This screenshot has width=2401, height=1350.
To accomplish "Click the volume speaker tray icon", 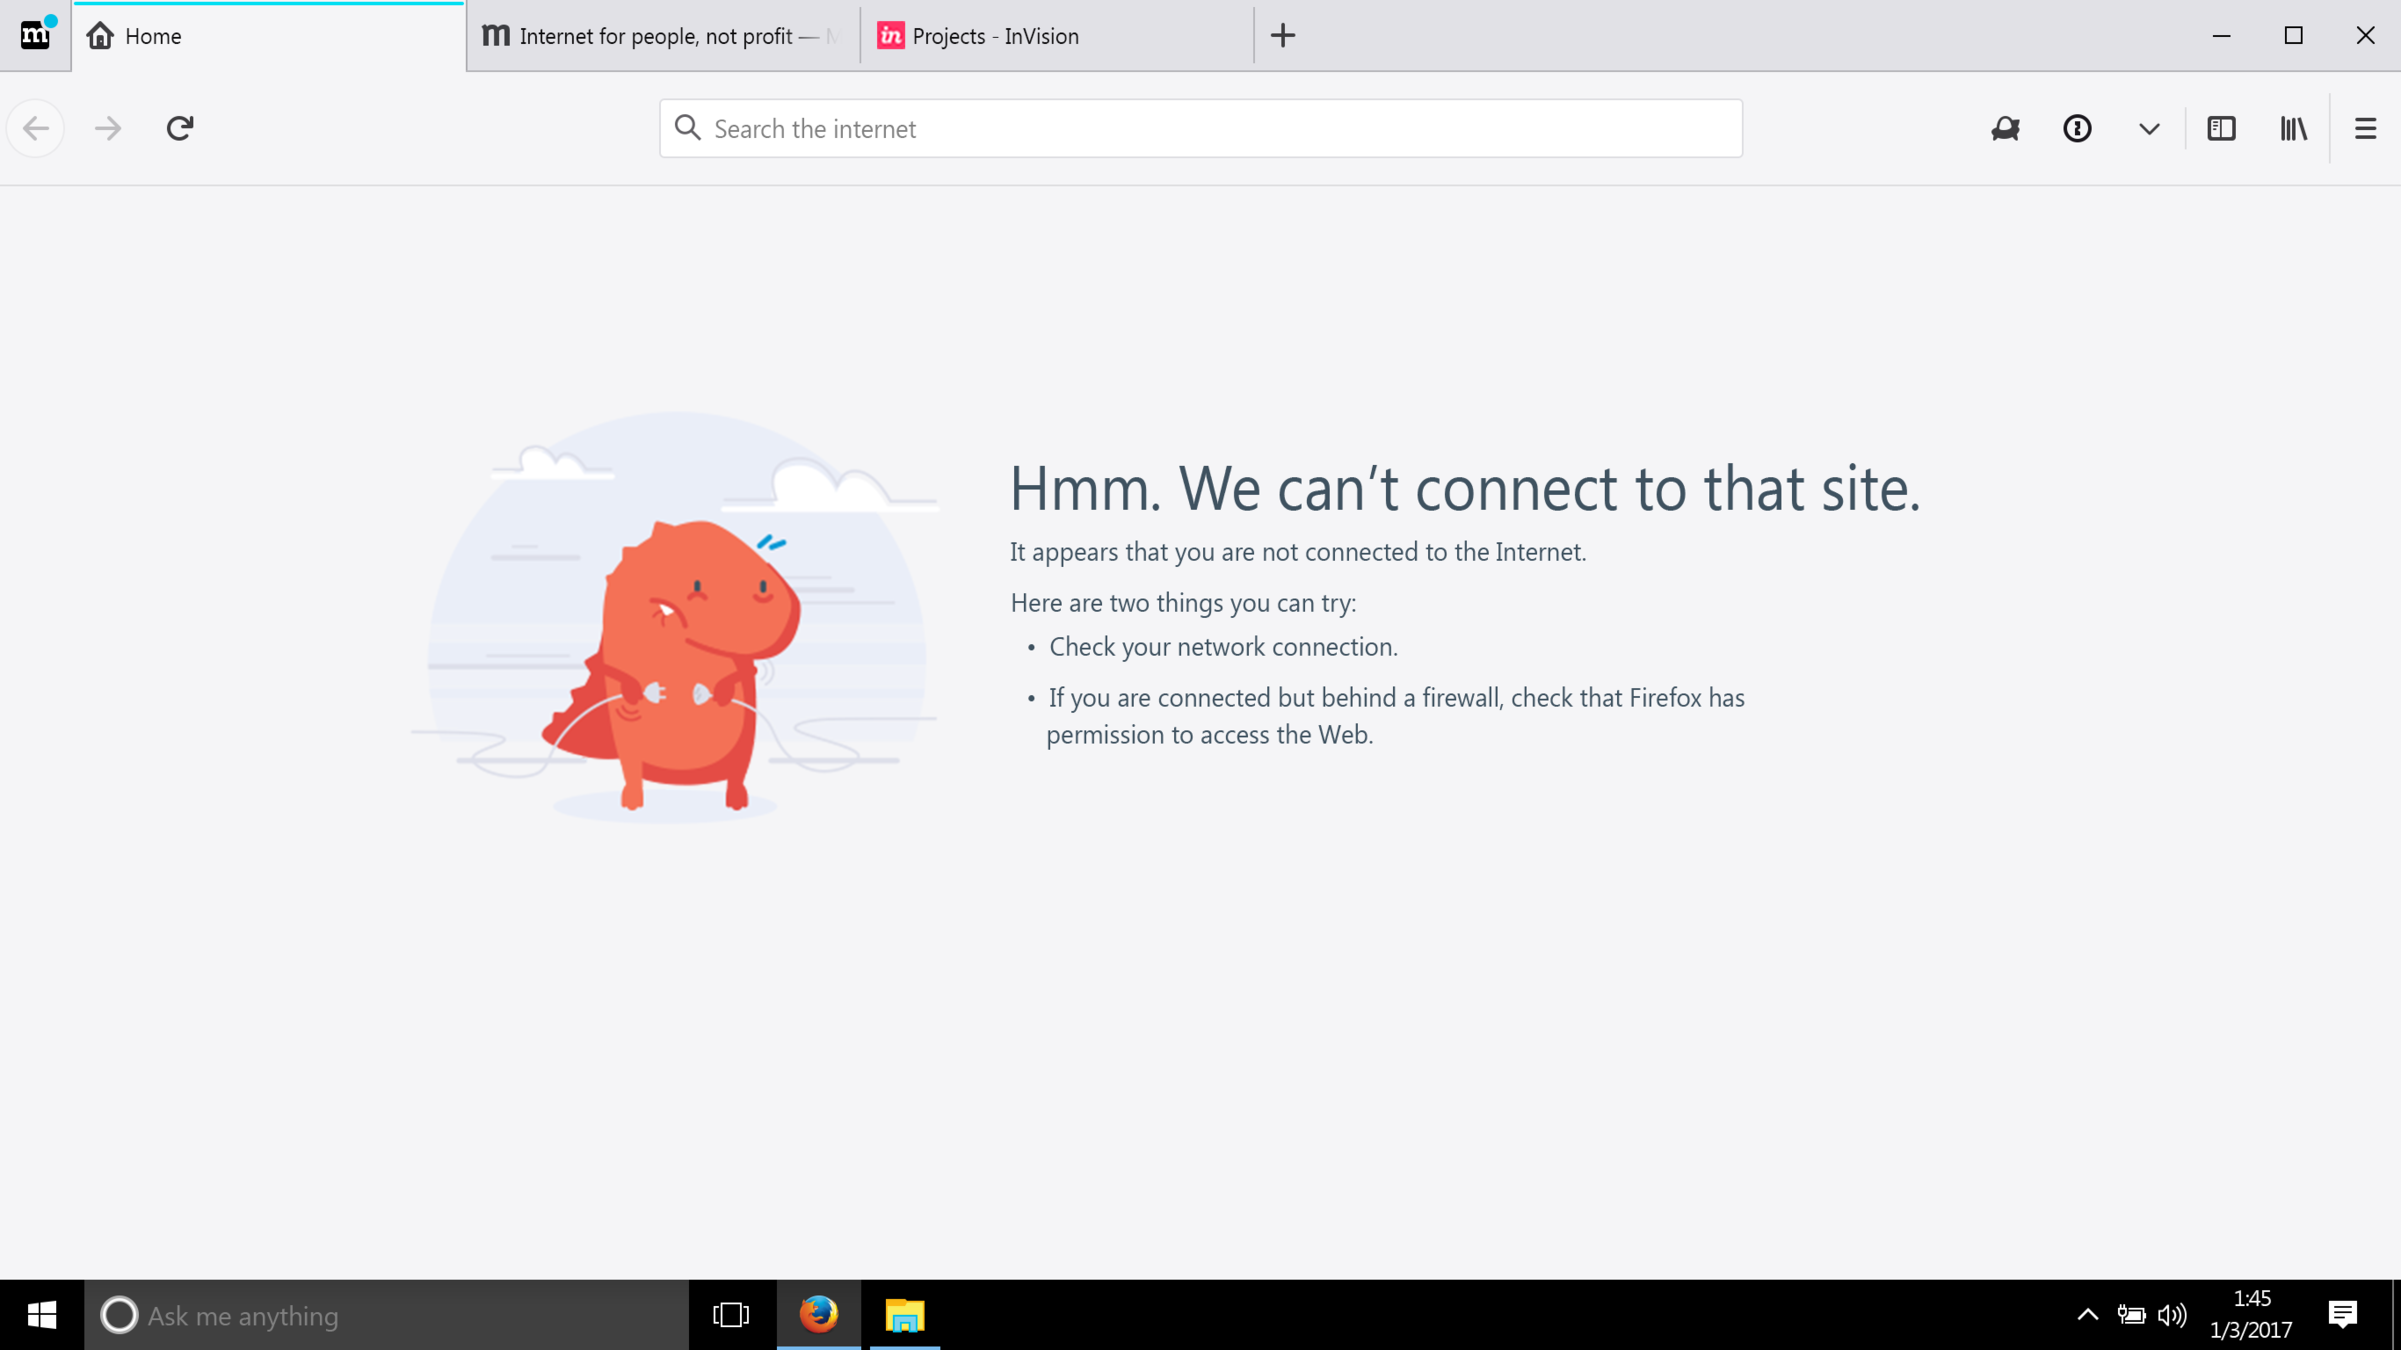I will pyautogui.click(x=2171, y=1315).
